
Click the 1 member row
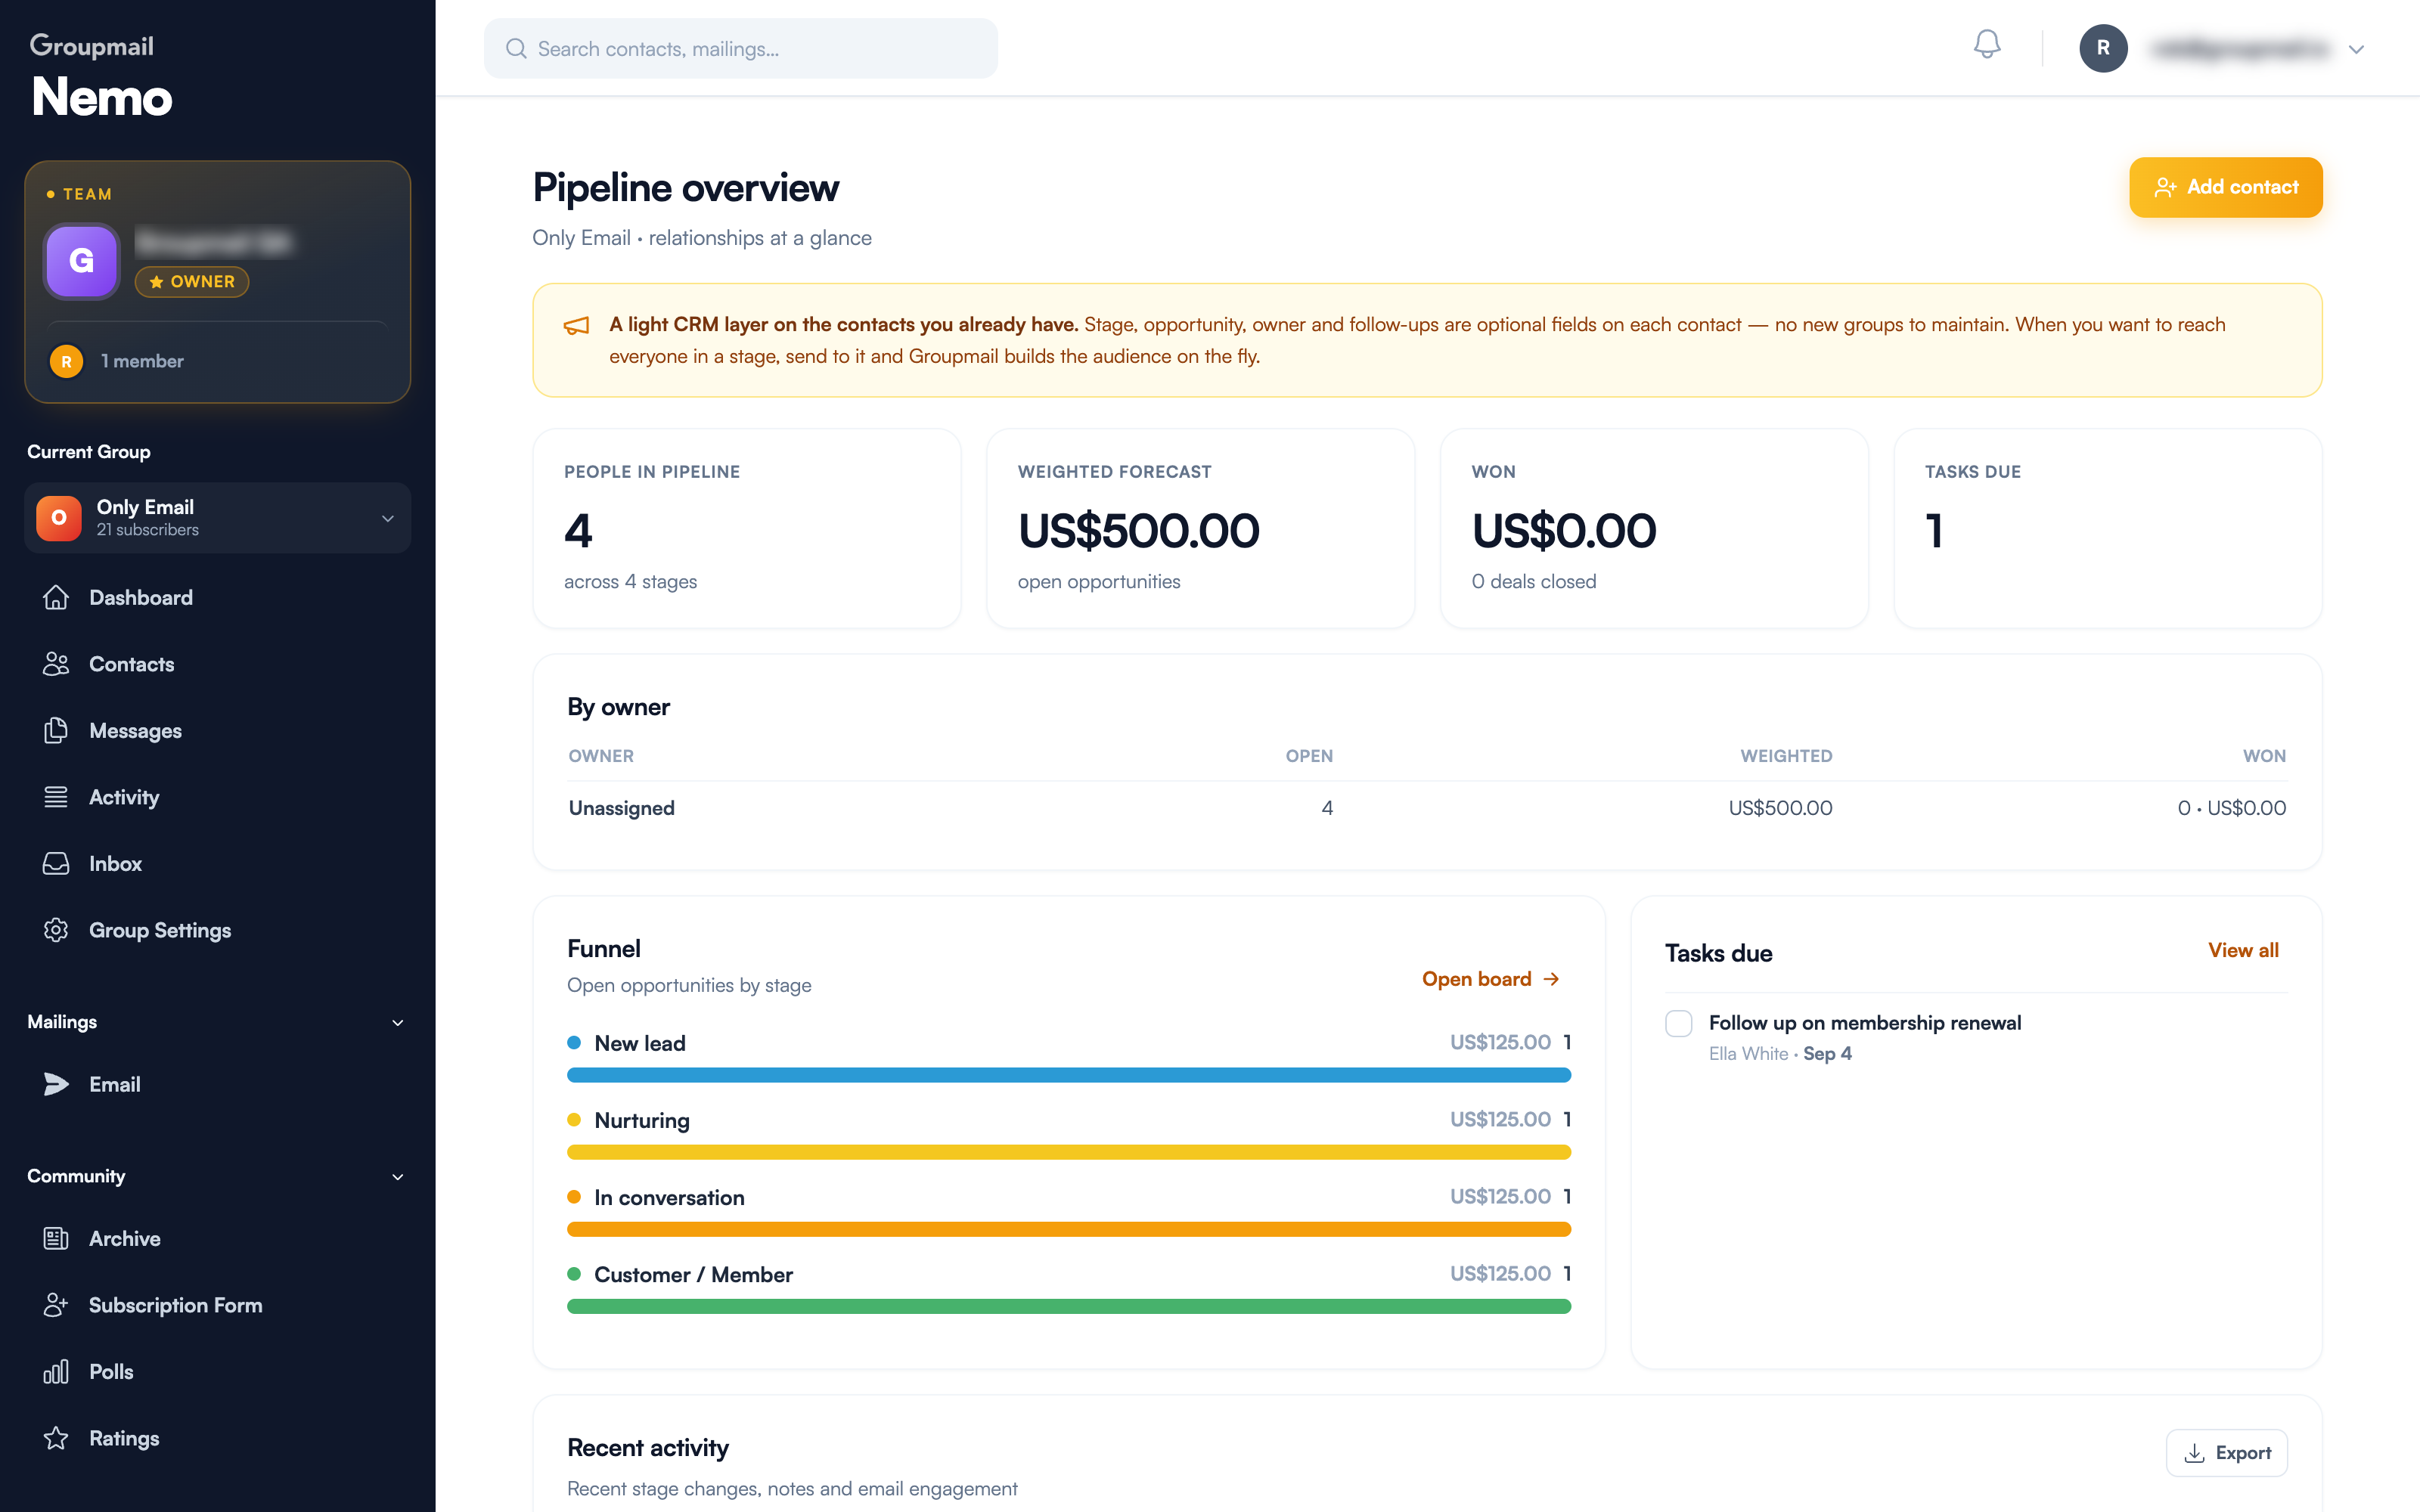(218, 361)
